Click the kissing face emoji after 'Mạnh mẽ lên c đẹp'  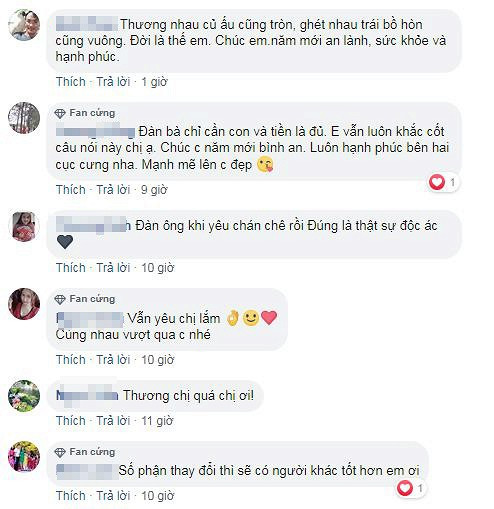(265, 165)
